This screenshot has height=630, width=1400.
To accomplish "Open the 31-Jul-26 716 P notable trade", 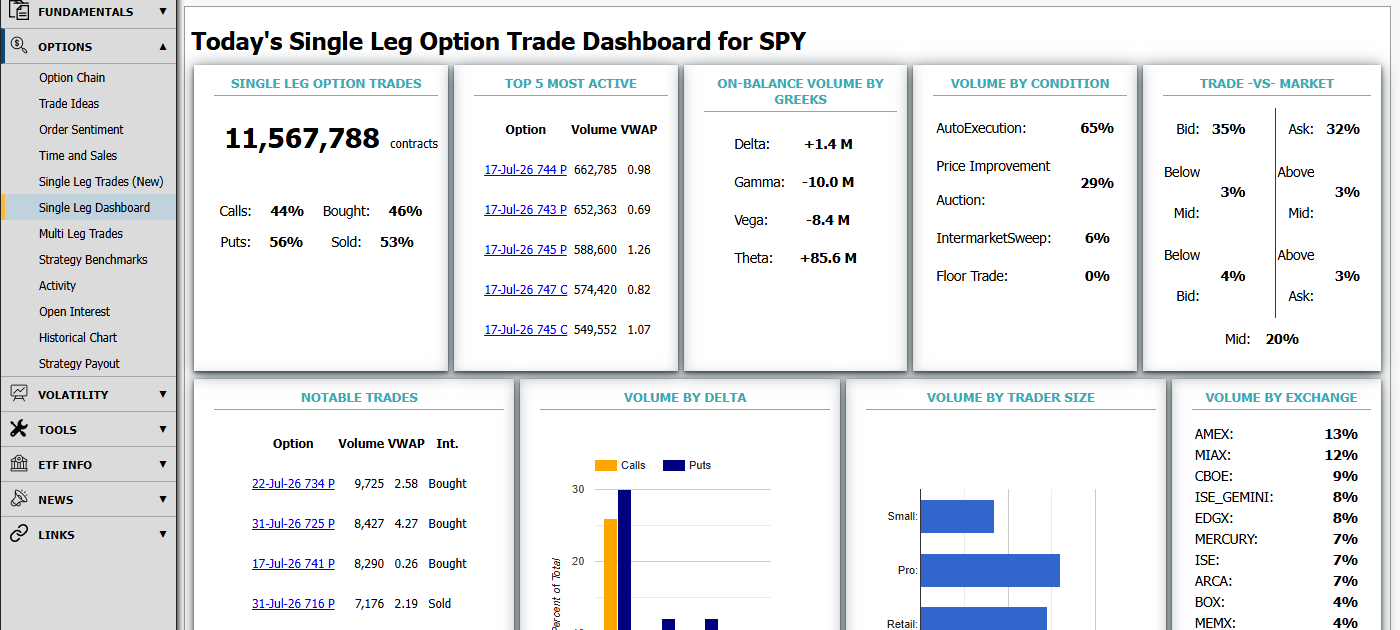I will [293, 604].
